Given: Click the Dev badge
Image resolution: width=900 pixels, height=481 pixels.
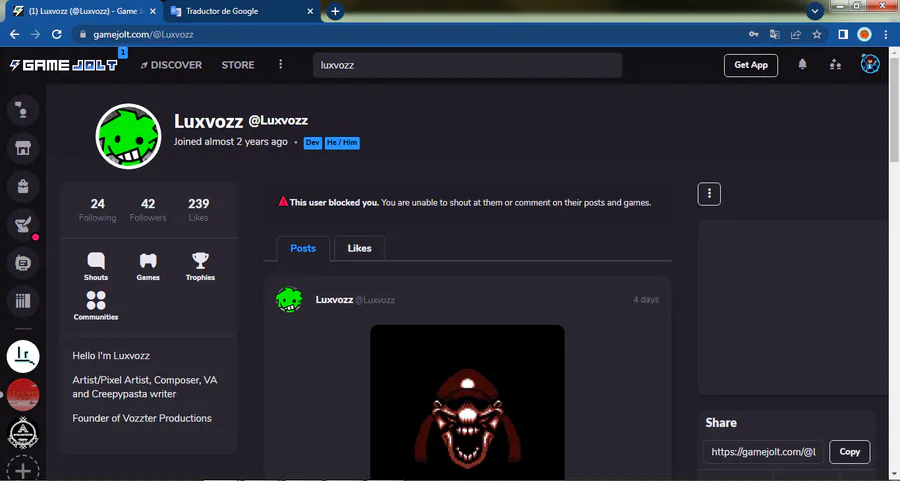Looking at the screenshot, I should click(313, 143).
